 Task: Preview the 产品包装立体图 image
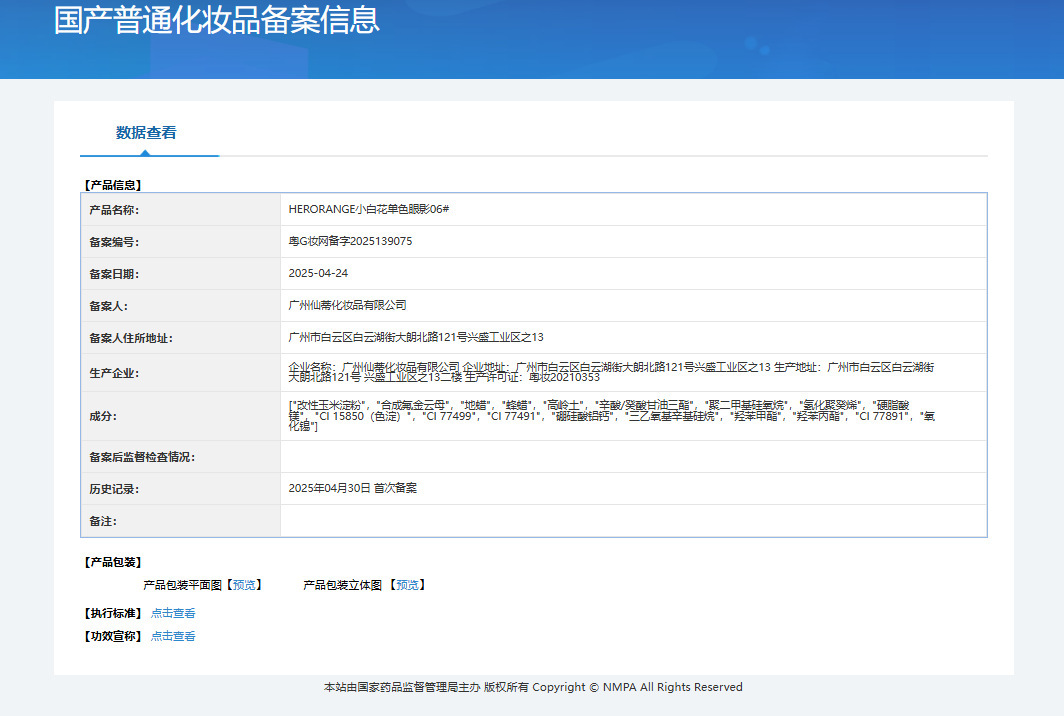point(407,585)
